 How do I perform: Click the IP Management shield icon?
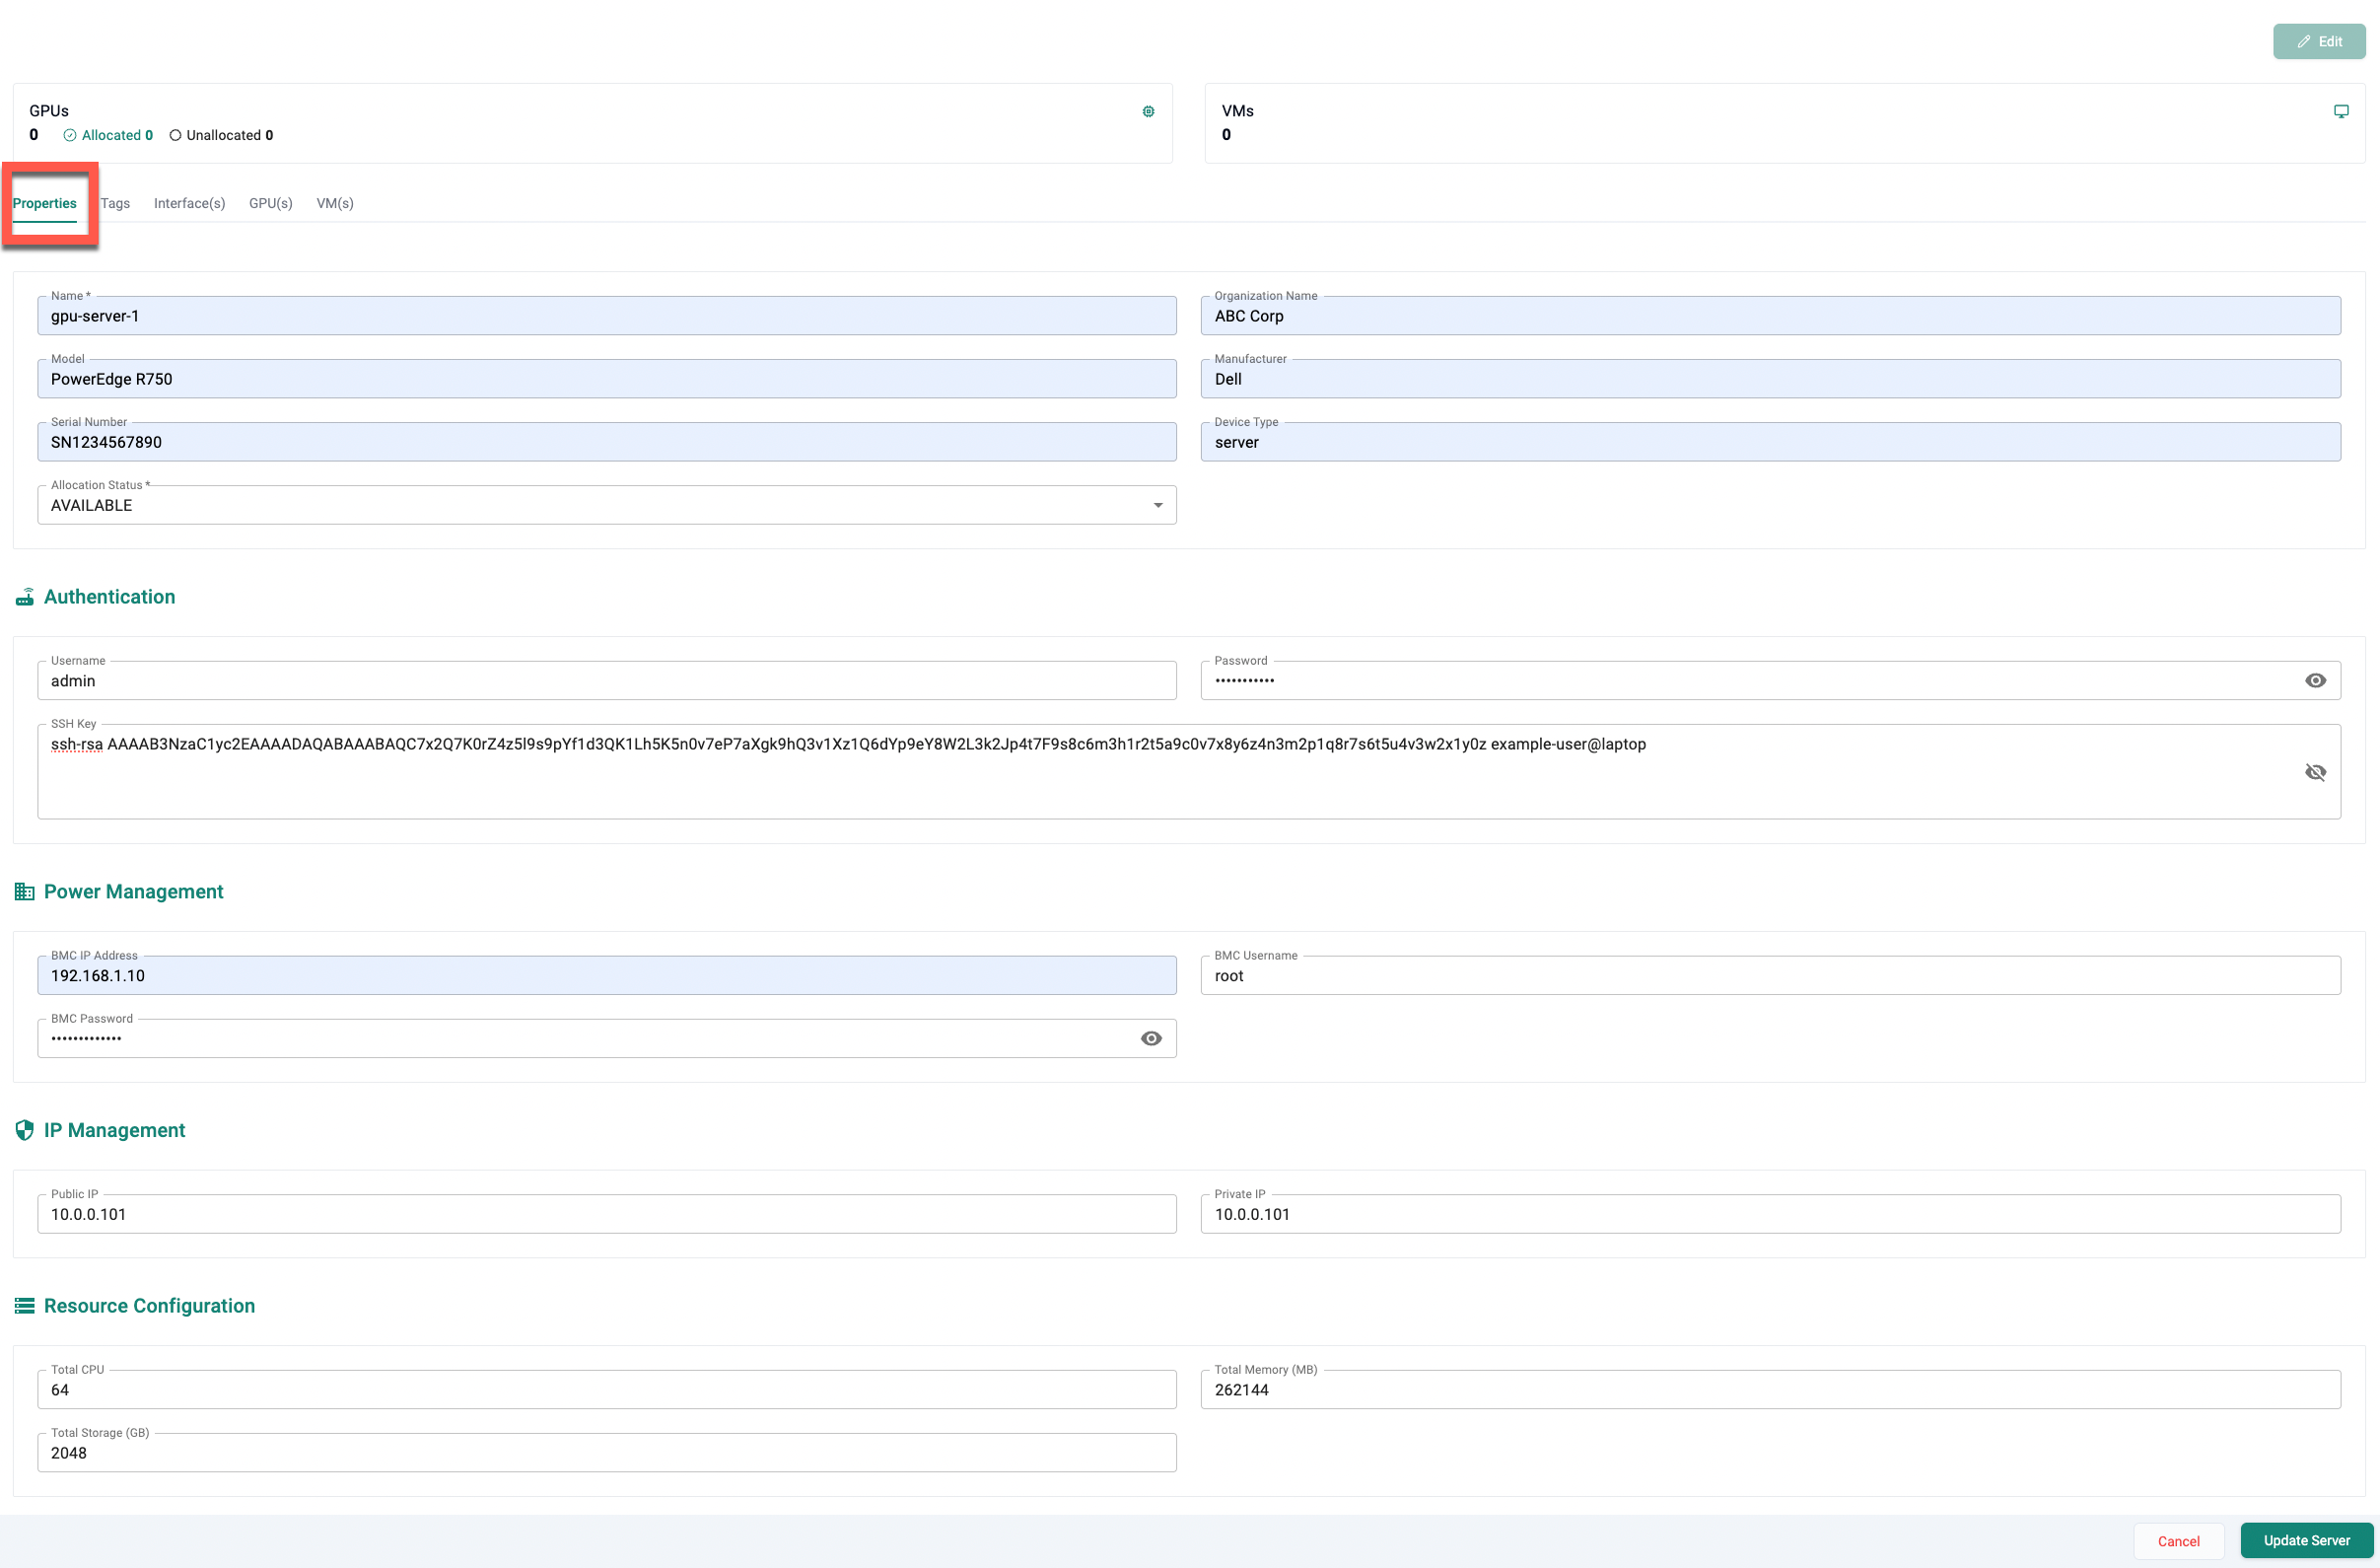25,1130
